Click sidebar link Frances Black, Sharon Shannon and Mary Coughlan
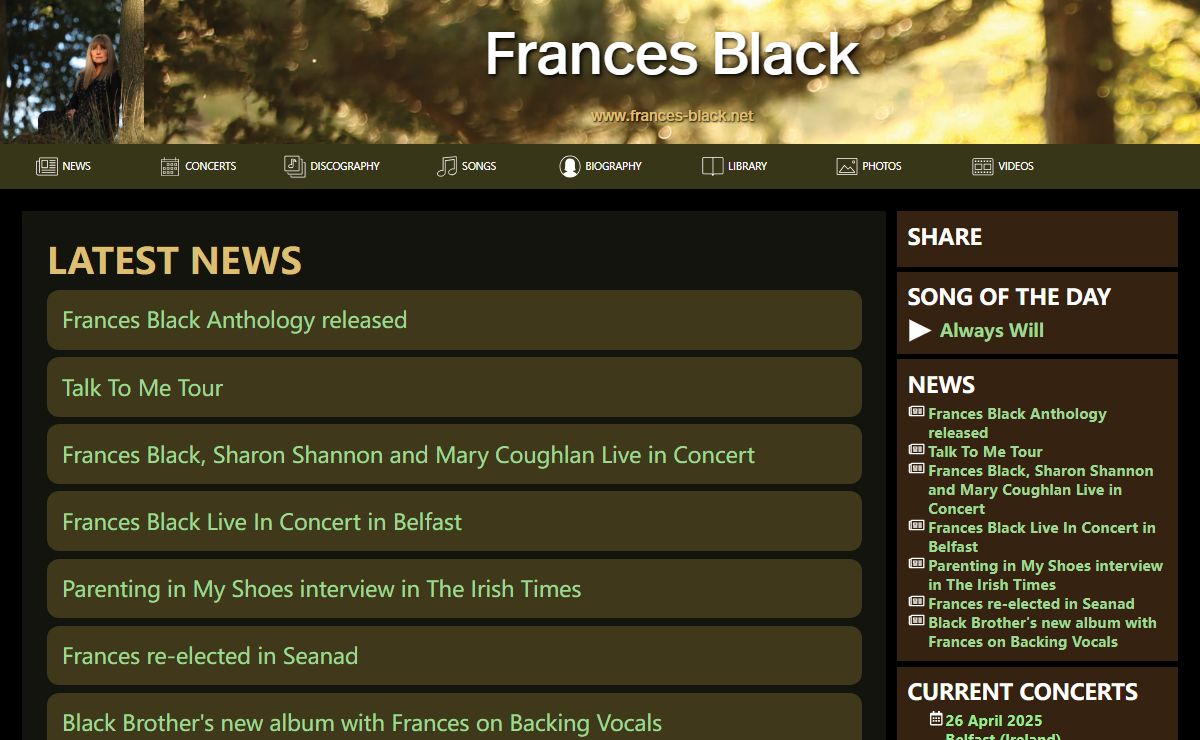The image size is (1200, 740). (1040, 489)
